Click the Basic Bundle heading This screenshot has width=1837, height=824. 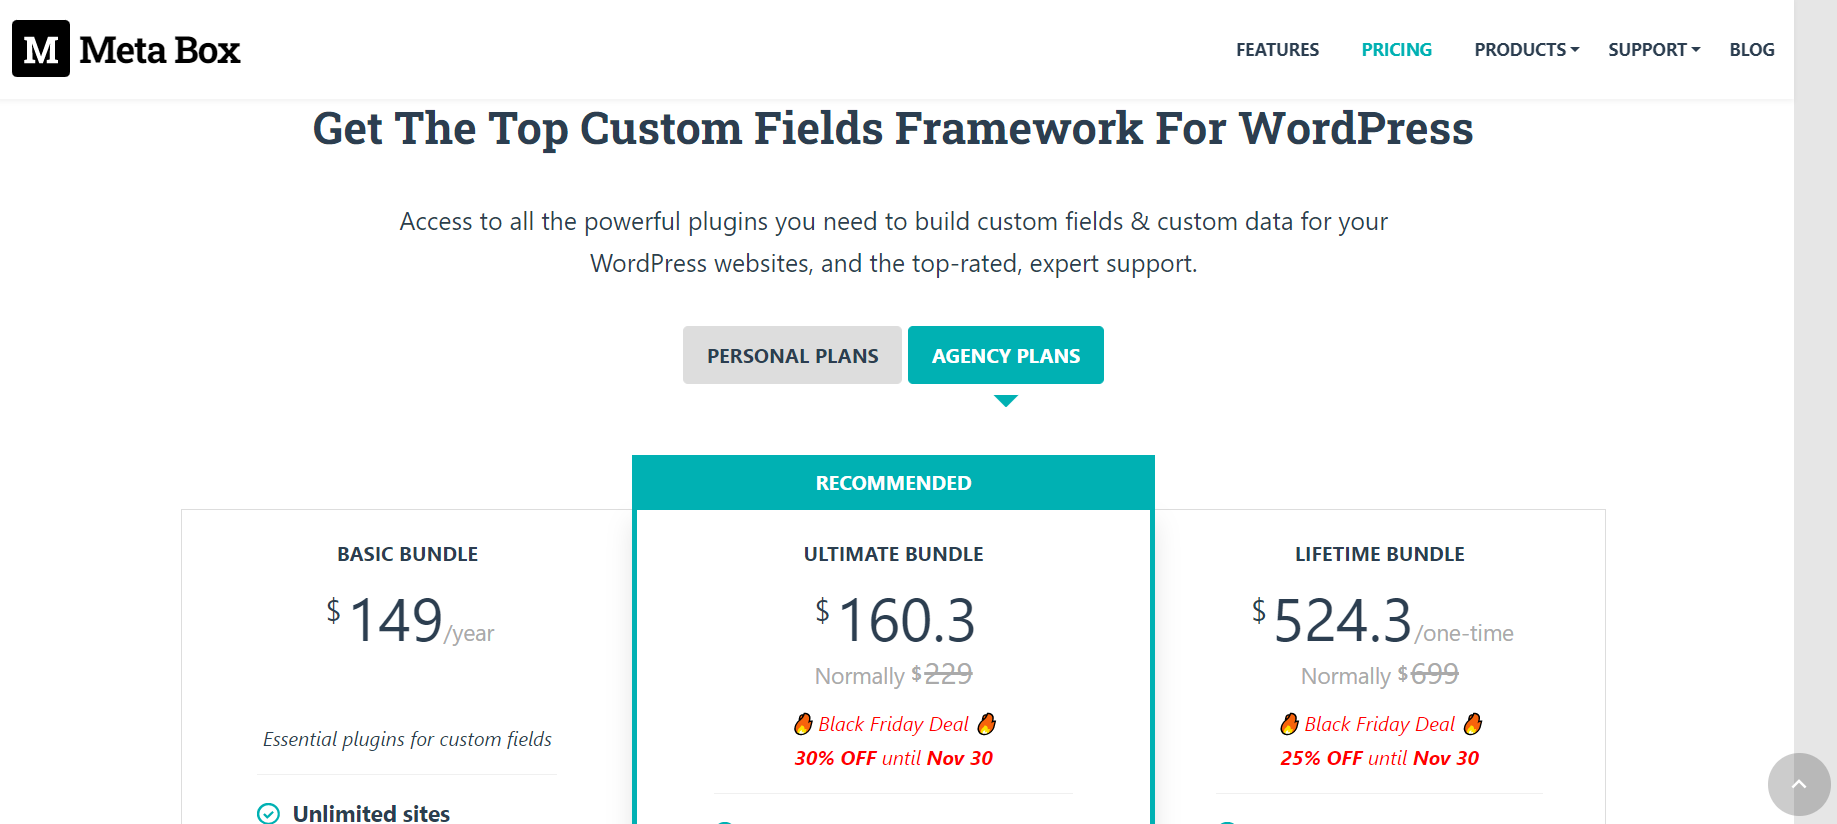[407, 554]
